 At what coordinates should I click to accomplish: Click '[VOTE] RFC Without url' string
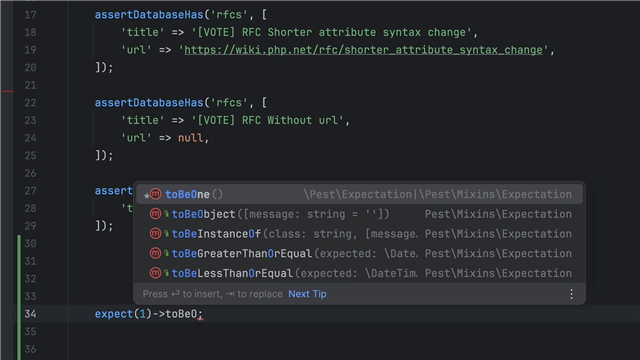point(268,120)
